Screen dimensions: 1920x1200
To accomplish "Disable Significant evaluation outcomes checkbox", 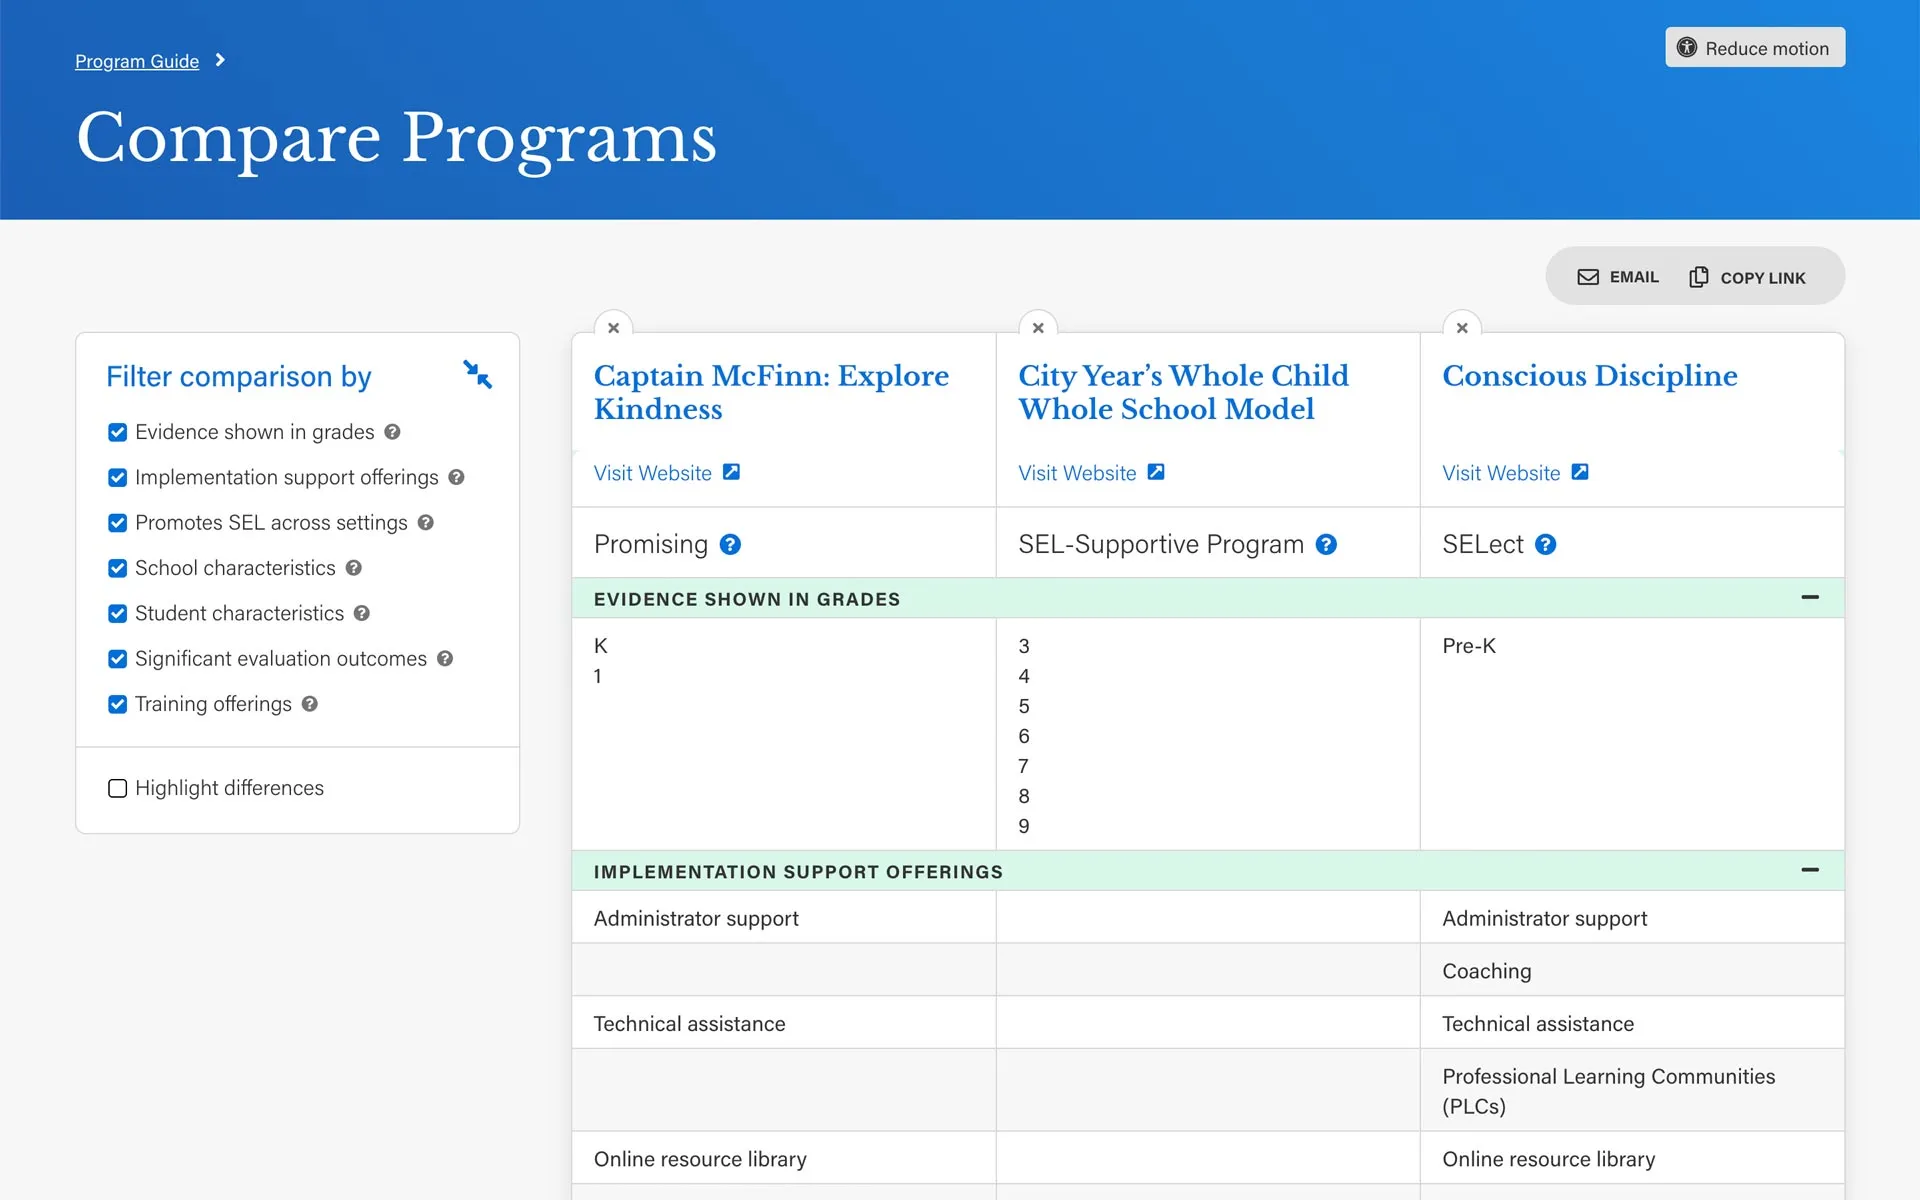I will tap(117, 659).
